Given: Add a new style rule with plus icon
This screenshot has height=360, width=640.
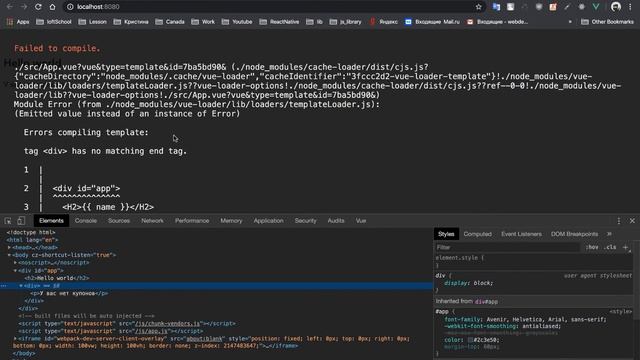Looking at the screenshot, I should pyautogui.click(x=625, y=247).
